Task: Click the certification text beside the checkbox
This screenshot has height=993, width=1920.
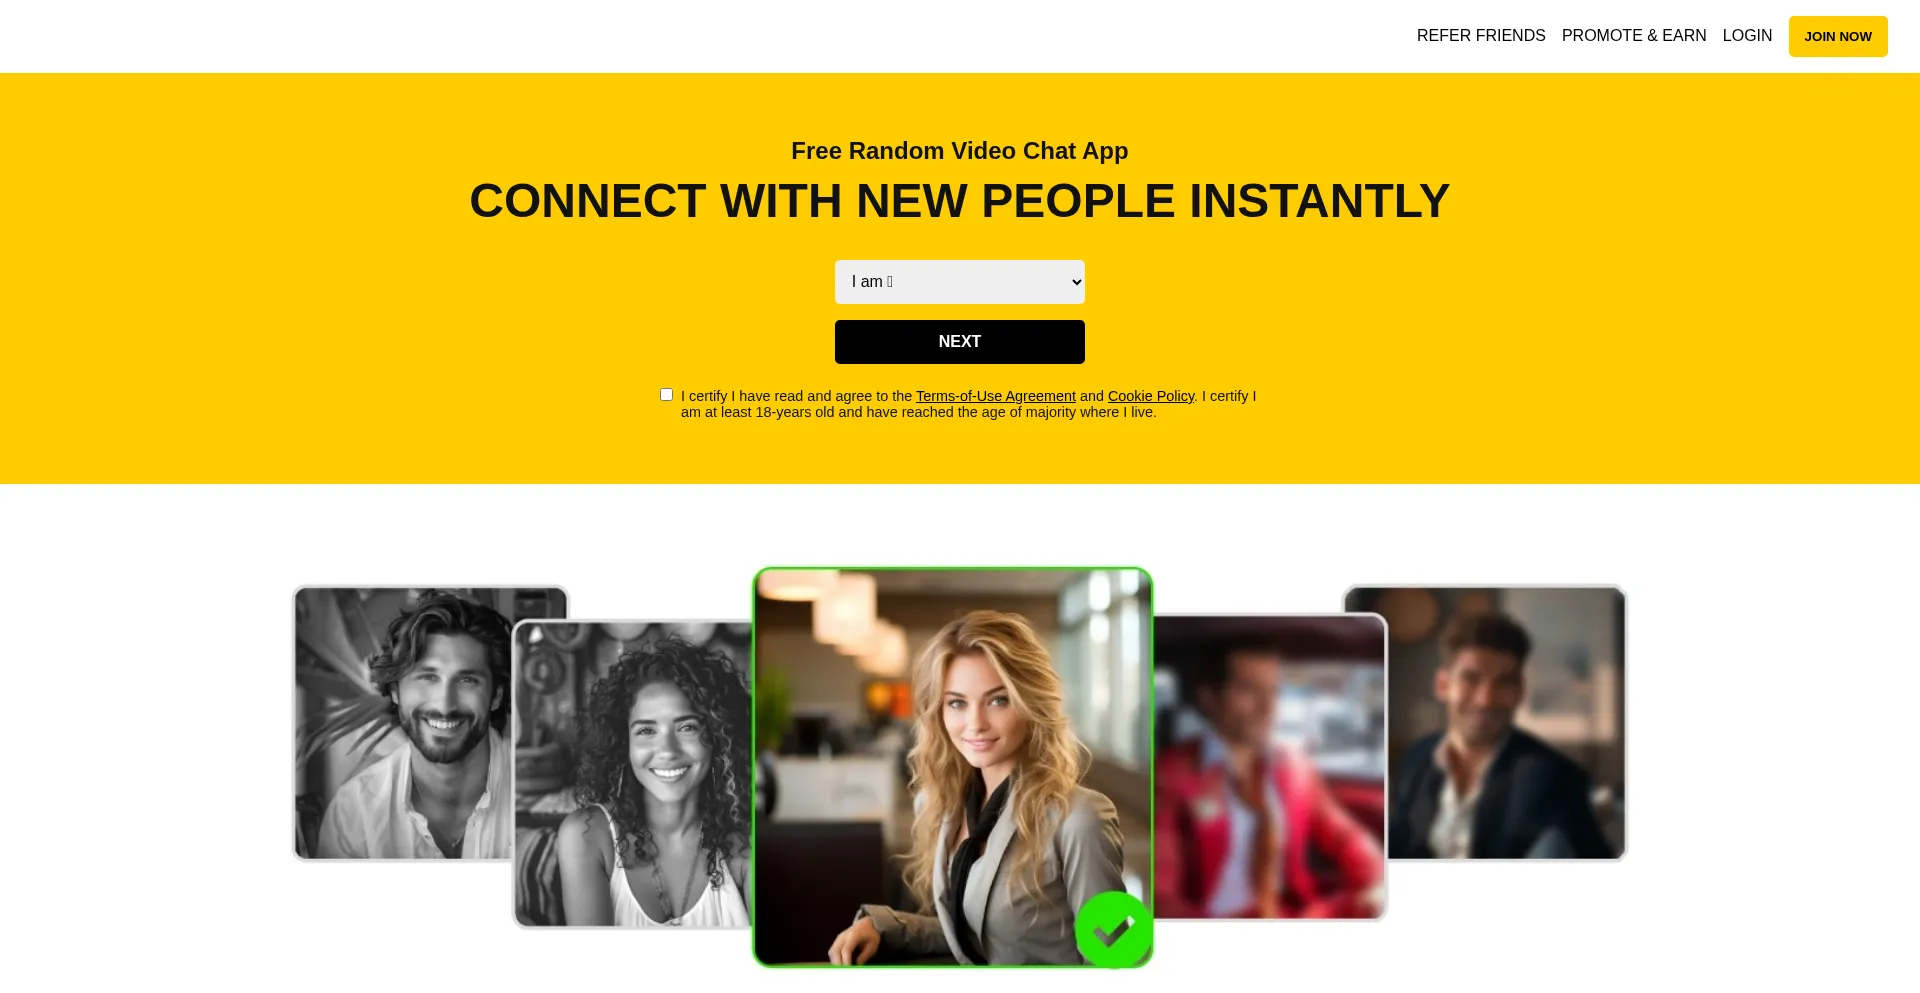Action: (968, 404)
